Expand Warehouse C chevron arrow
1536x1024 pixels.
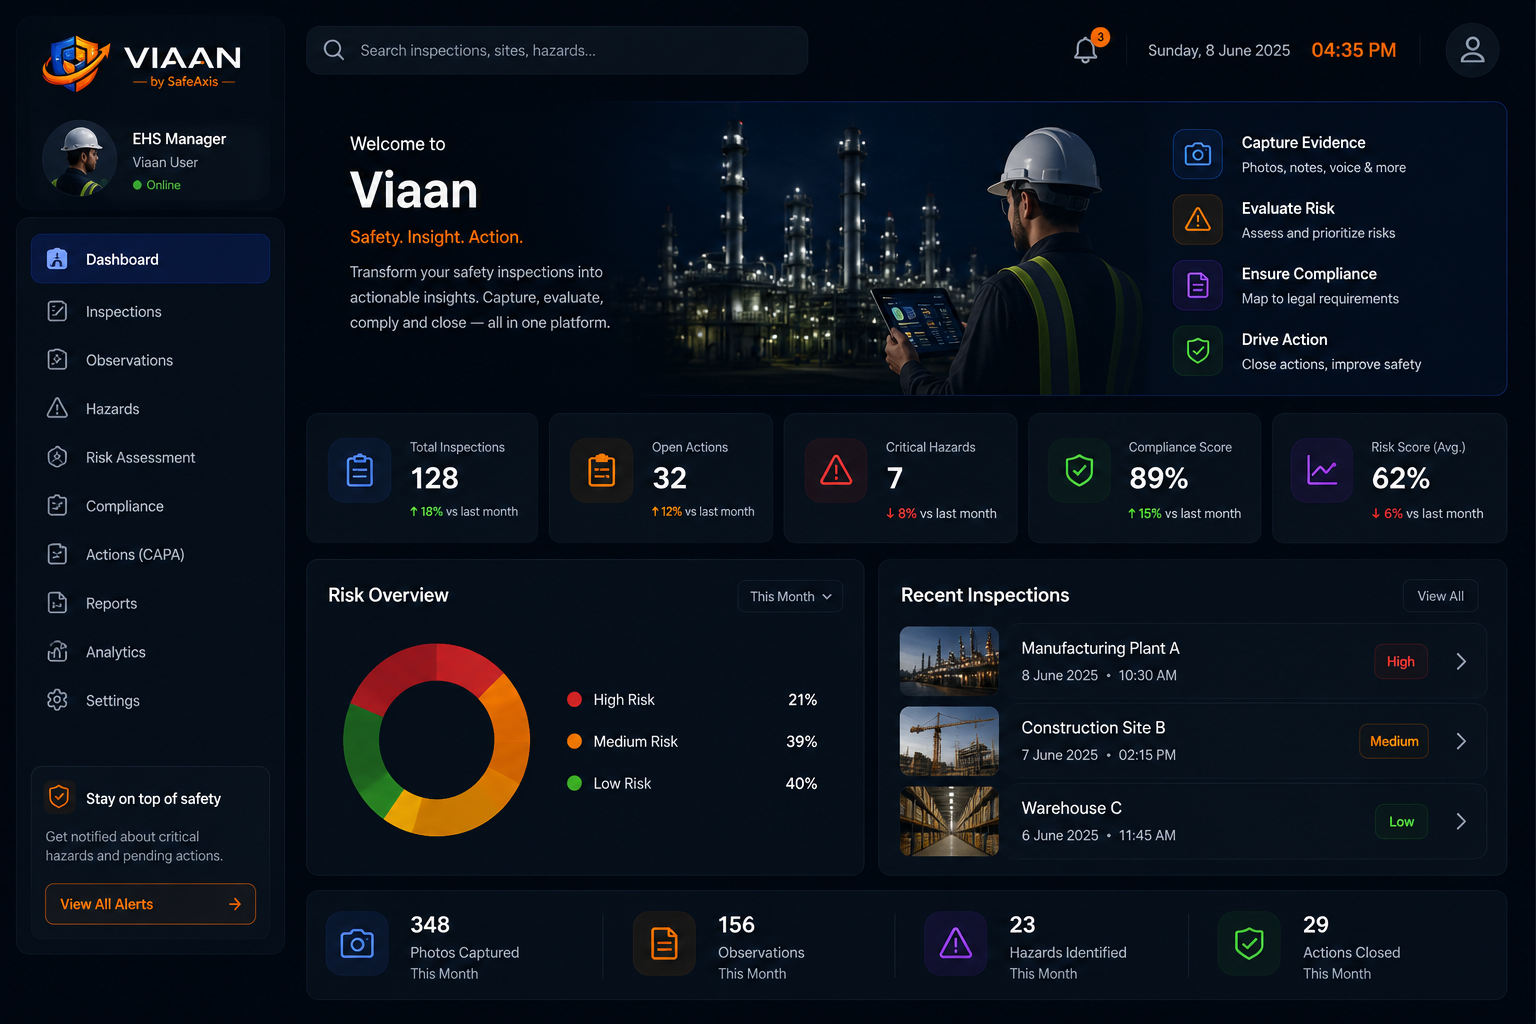(1461, 821)
